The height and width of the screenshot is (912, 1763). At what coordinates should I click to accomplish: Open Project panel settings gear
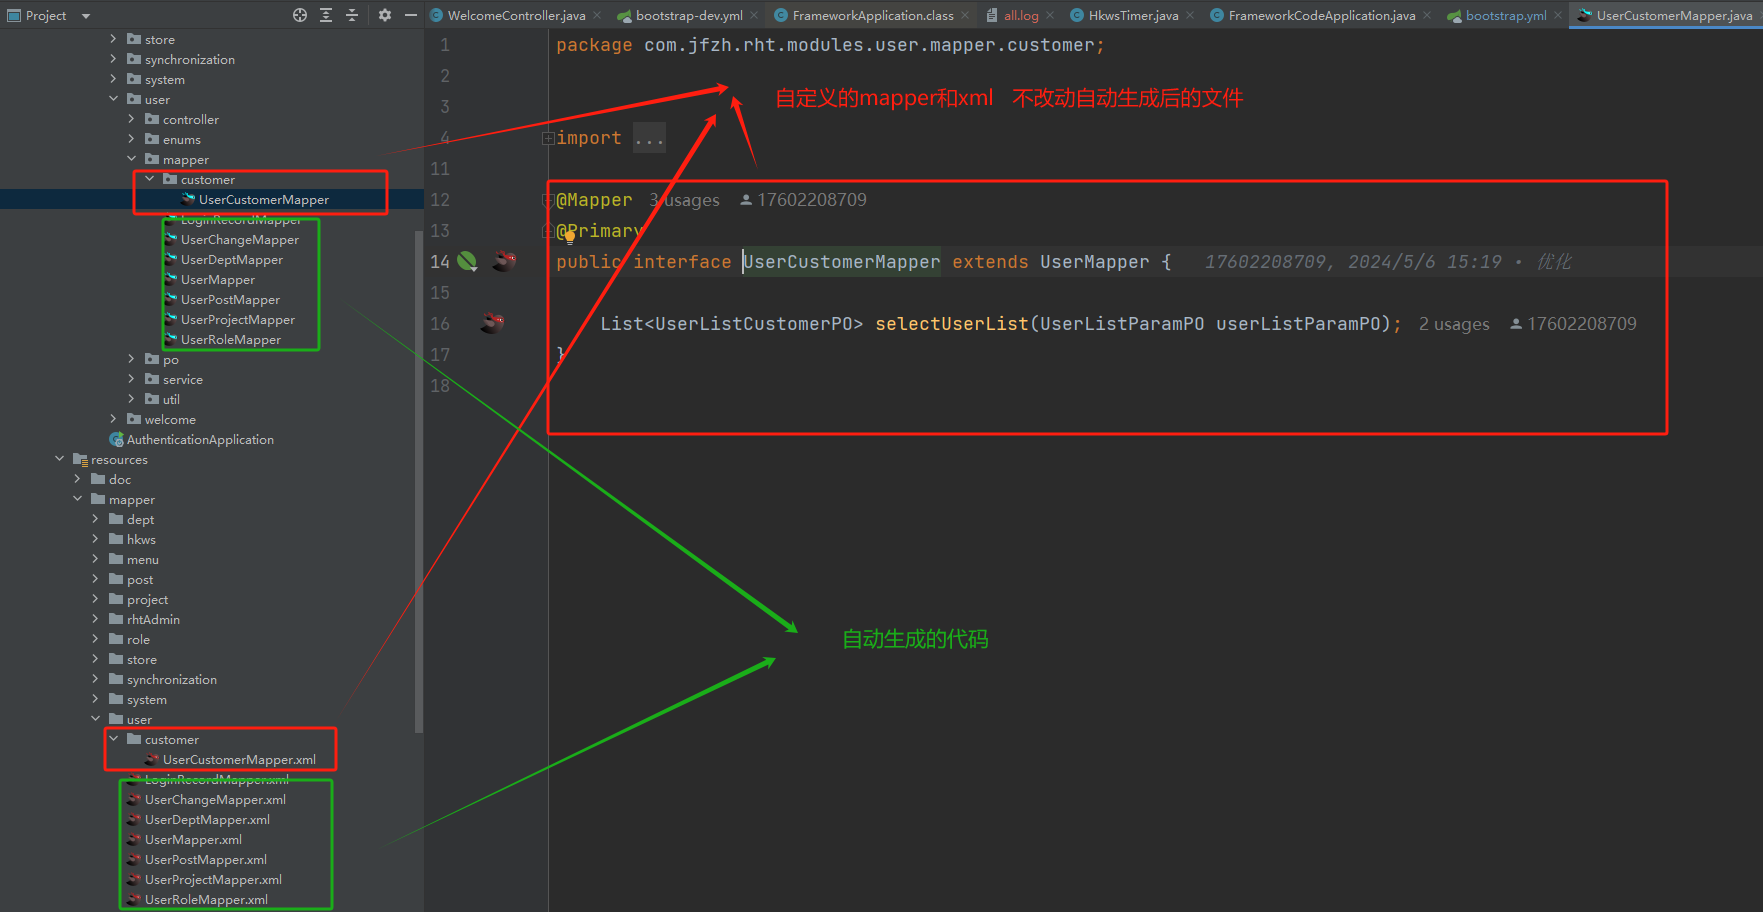(x=385, y=15)
